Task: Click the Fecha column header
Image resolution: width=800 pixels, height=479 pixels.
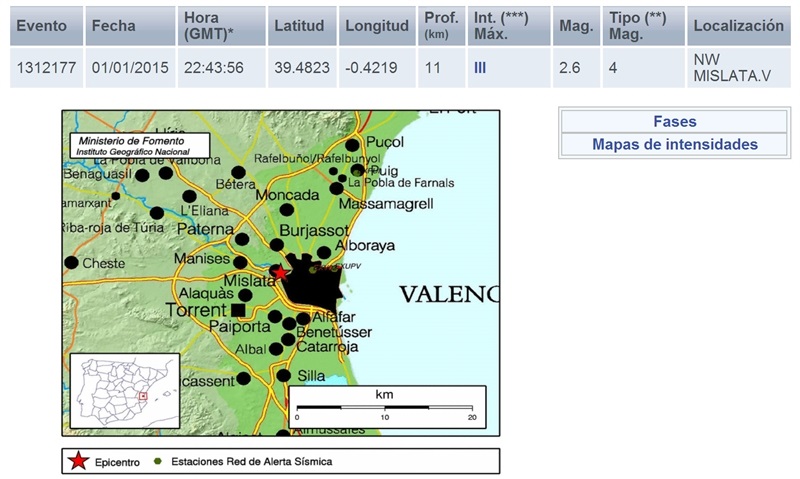Action: click(113, 25)
